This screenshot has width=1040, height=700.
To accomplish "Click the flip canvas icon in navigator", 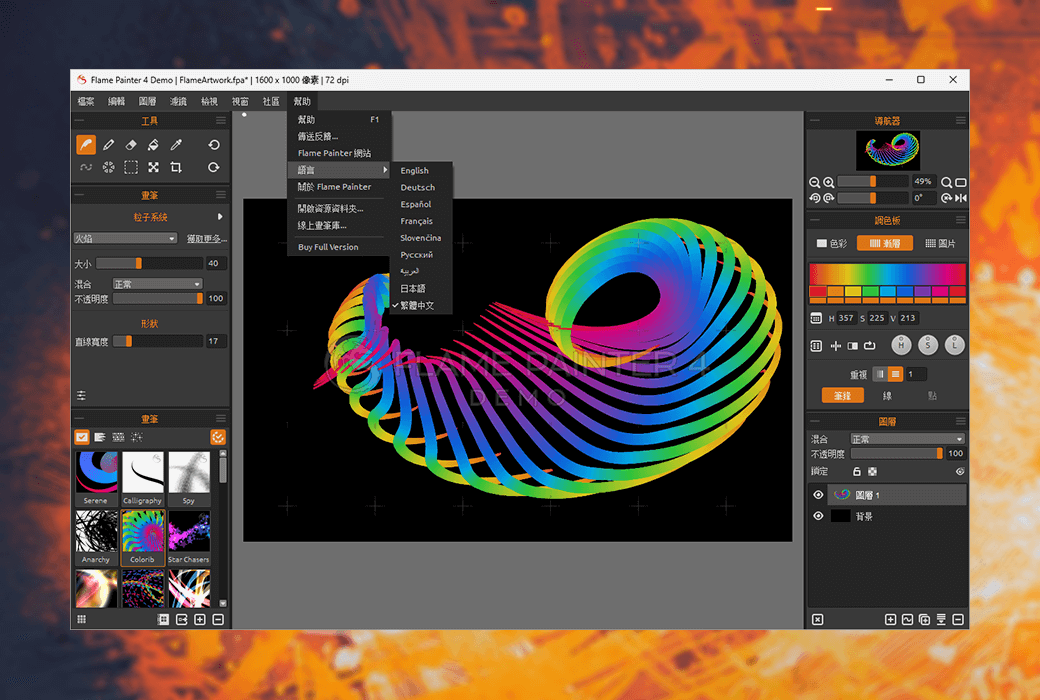I will [x=960, y=198].
